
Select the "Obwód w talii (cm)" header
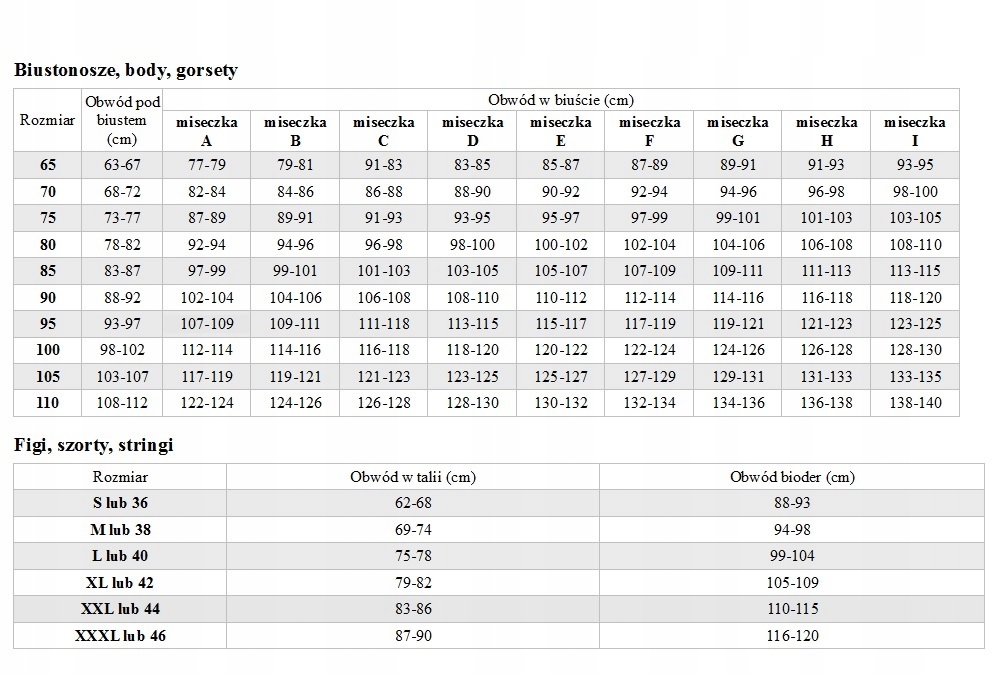pyautogui.click(x=413, y=477)
